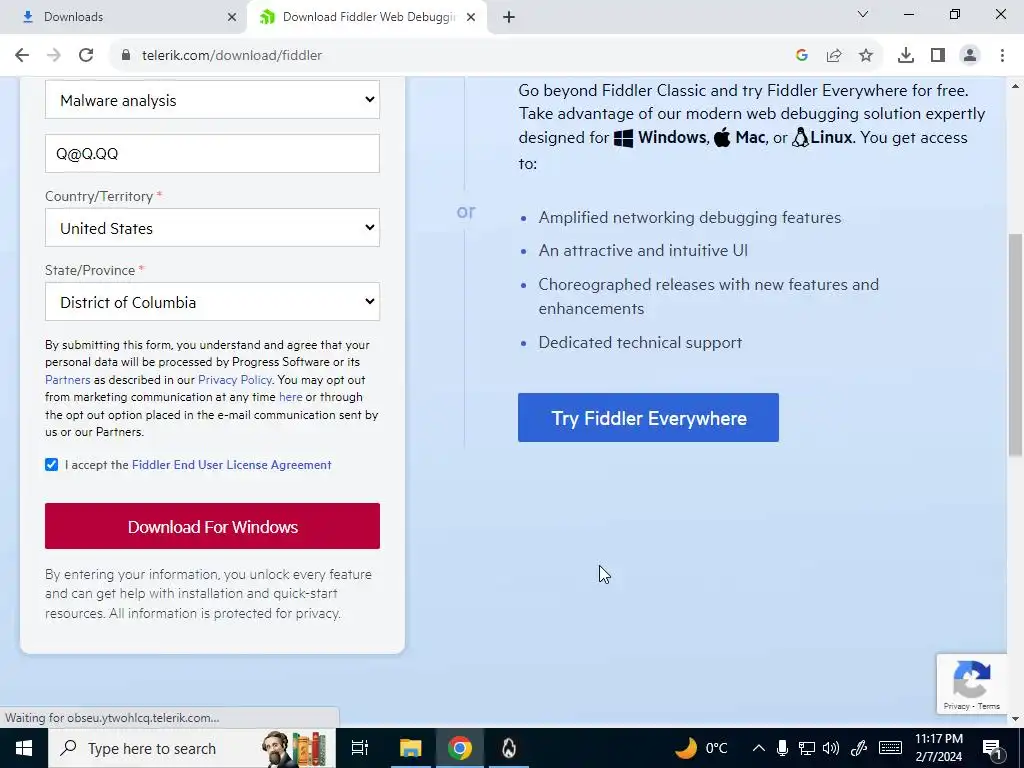Click Download For Windows button
The height and width of the screenshot is (768, 1024).
(x=212, y=526)
